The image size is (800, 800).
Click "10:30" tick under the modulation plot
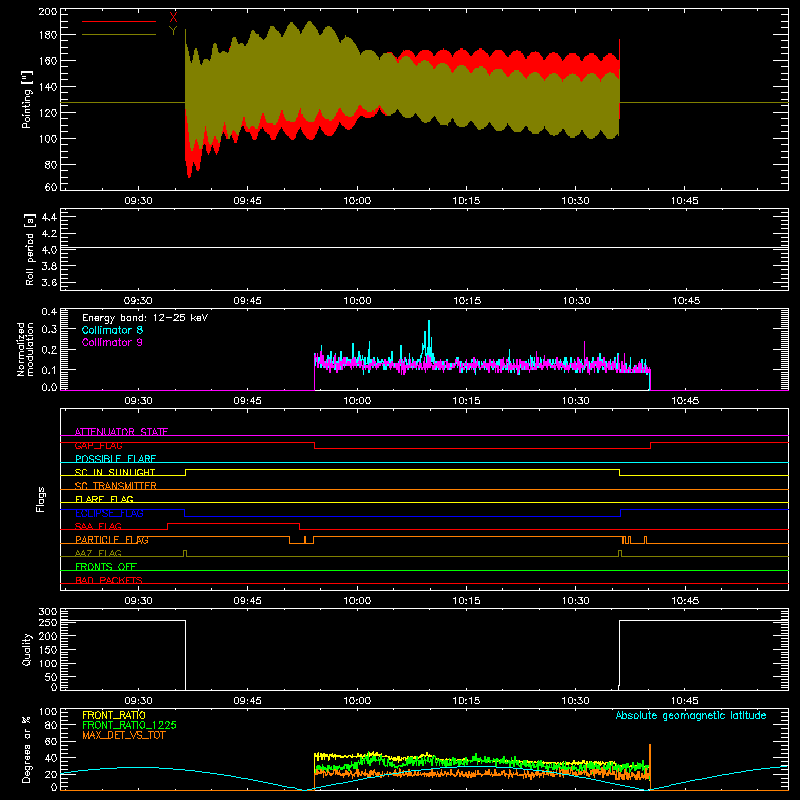(x=576, y=401)
